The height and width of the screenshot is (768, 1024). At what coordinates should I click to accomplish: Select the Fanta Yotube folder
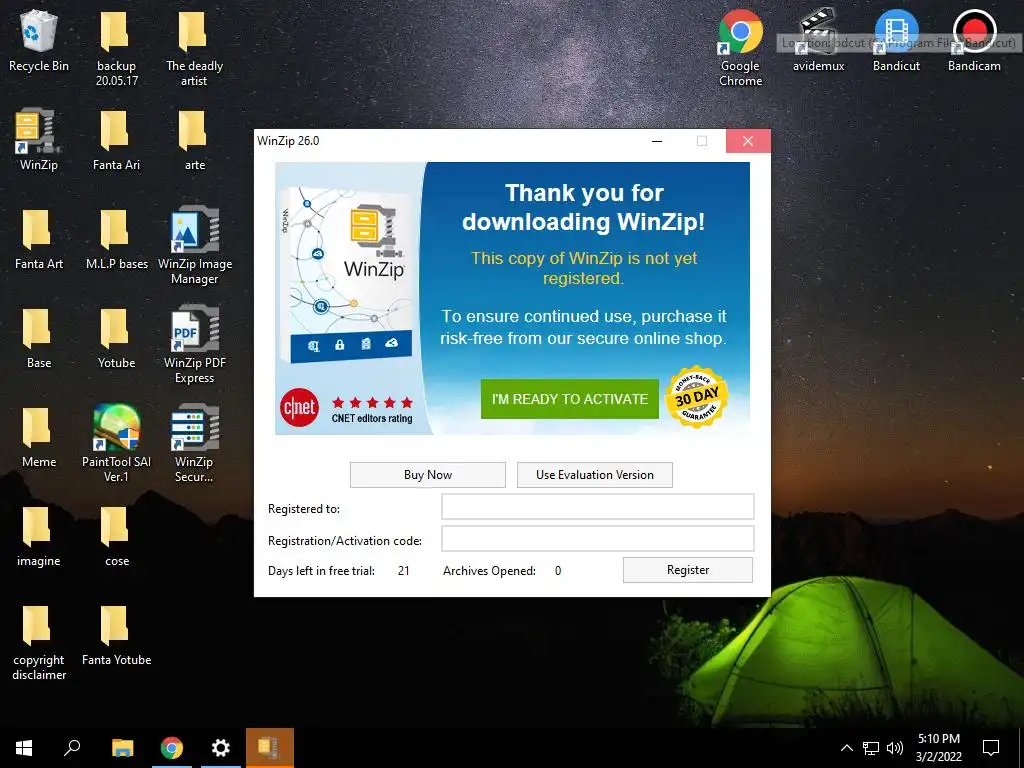click(116, 636)
